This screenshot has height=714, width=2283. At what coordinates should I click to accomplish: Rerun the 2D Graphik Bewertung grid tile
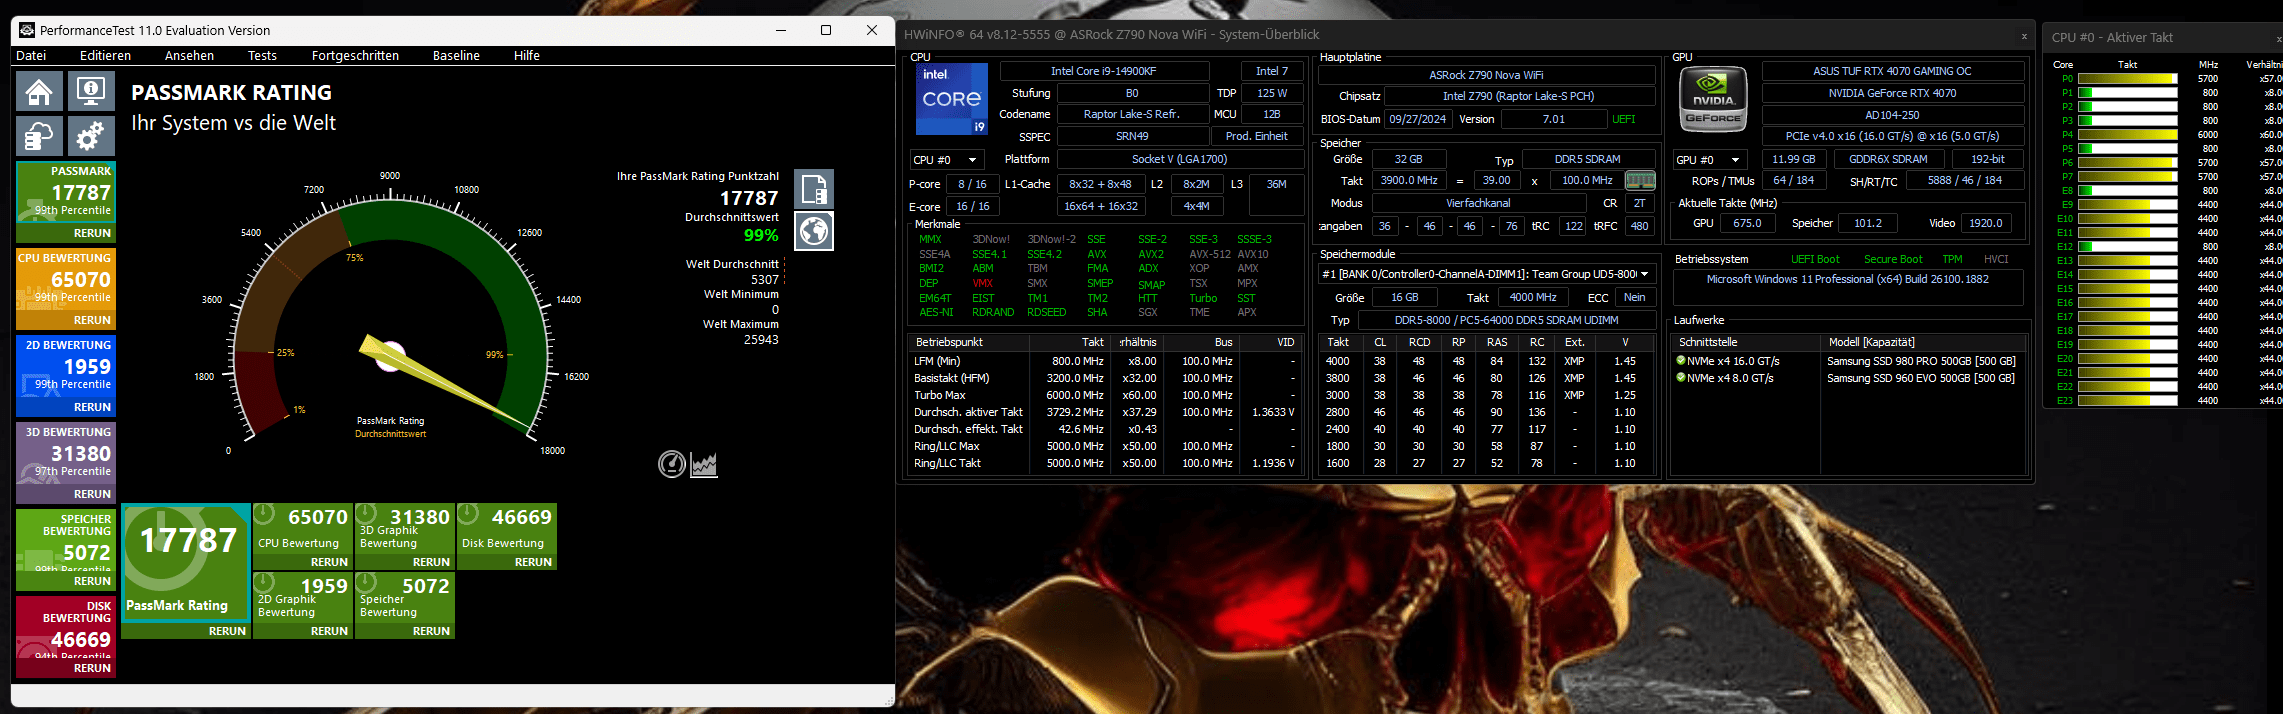tap(329, 631)
